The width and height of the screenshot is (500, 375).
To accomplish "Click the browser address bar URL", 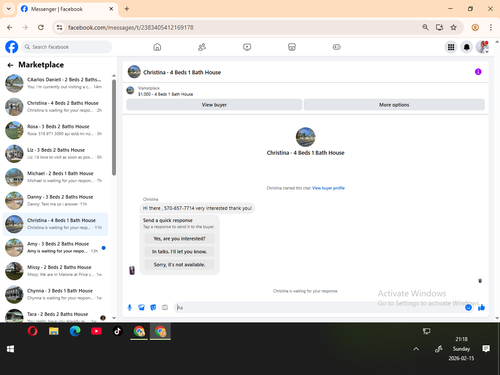I will 130,27.
